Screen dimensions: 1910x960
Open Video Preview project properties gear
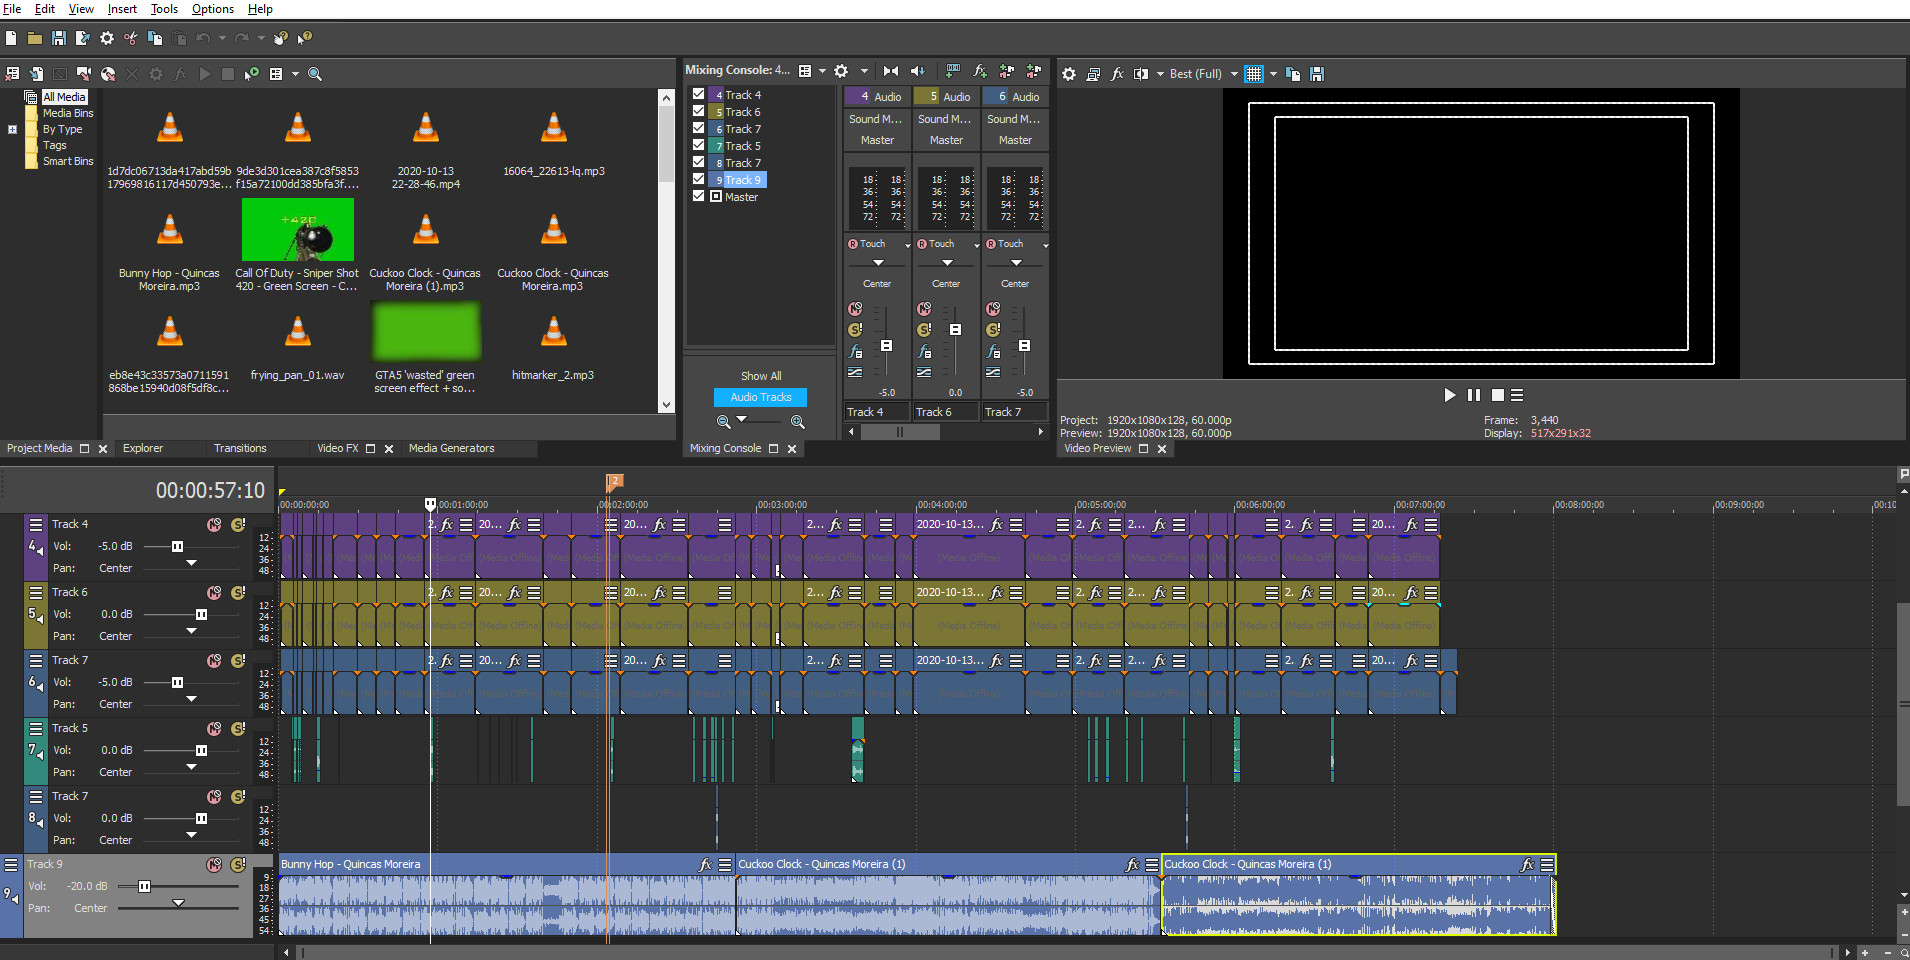click(x=1069, y=74)
